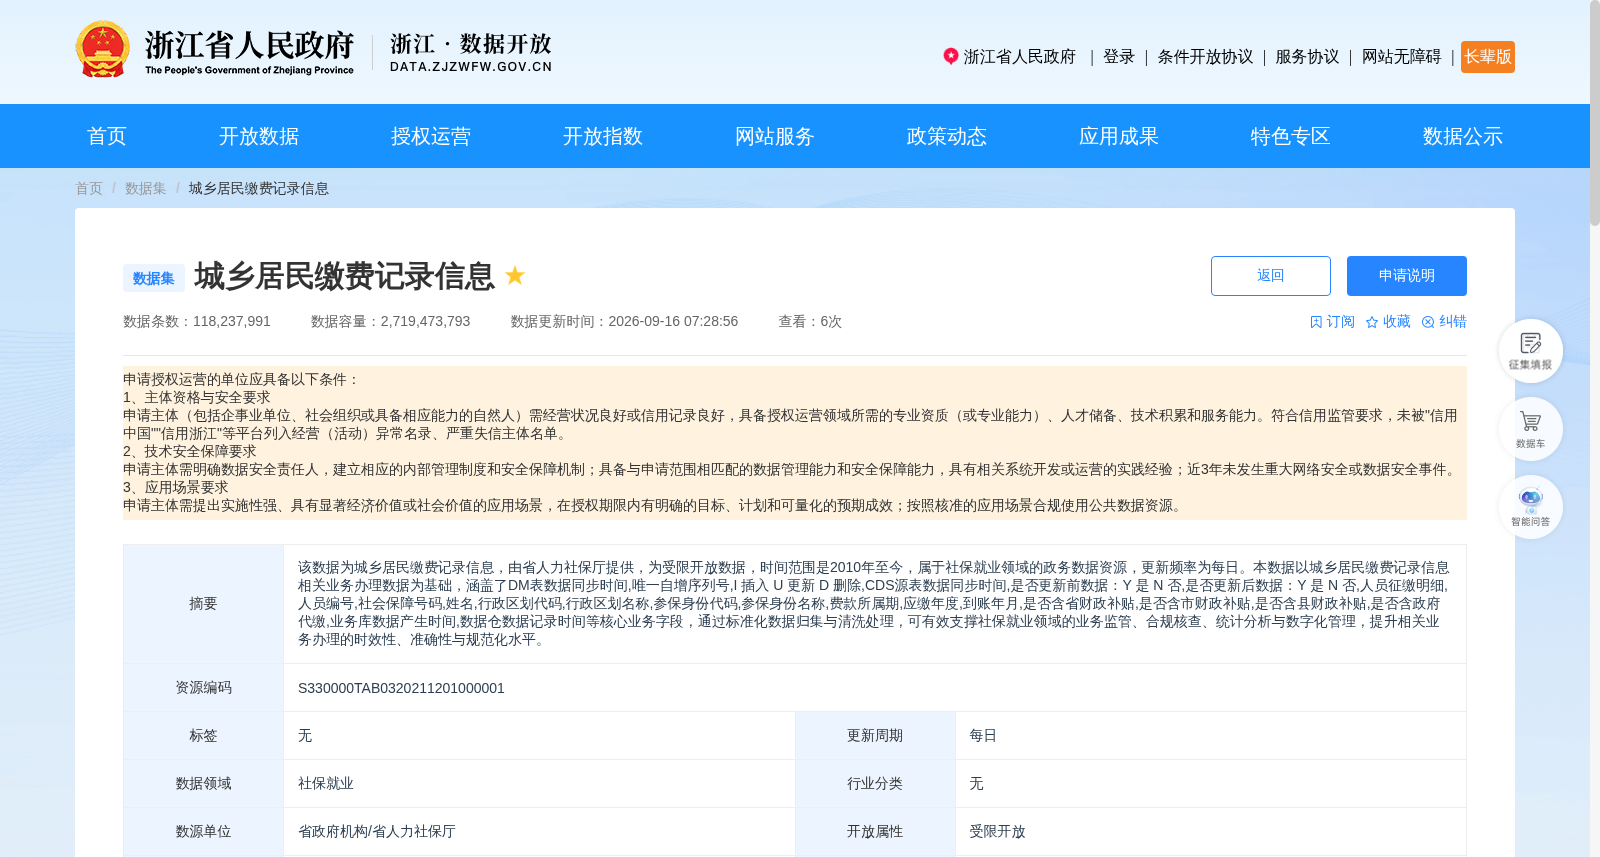The image size is (1600, 857).
Task: Add to favorites with 收藏
Action: [1388, 321]
